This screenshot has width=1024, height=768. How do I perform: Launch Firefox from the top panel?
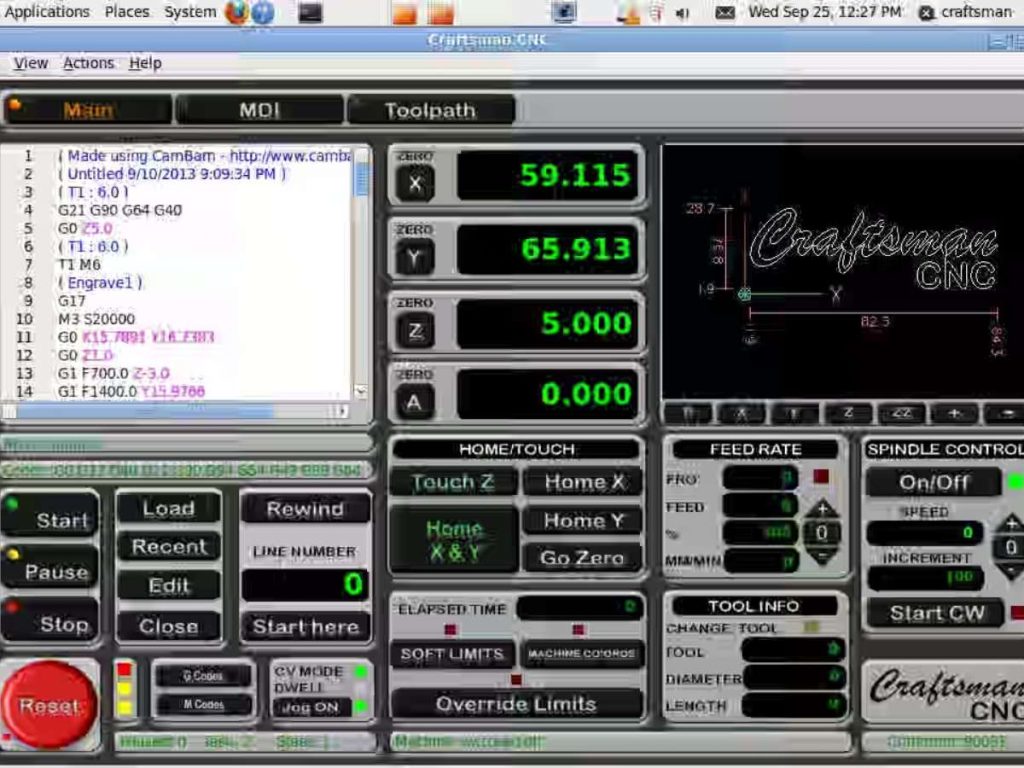[x=236, y=12]
